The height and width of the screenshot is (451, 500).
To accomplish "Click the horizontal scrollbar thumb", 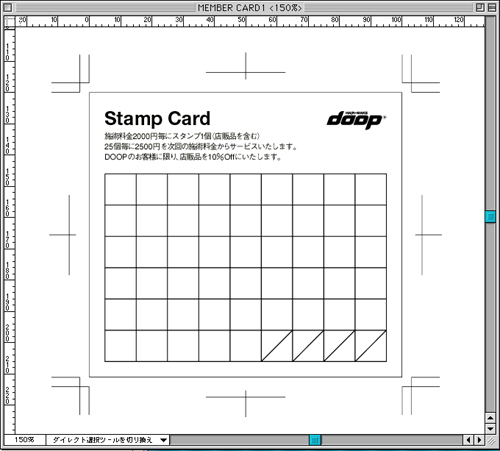I will 315,440.
